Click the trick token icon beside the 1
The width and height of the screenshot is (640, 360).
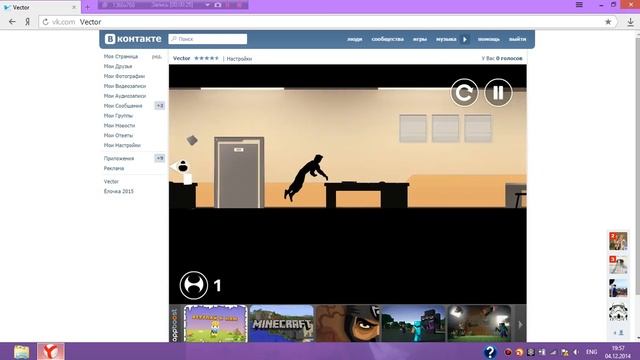coord(193,285)
